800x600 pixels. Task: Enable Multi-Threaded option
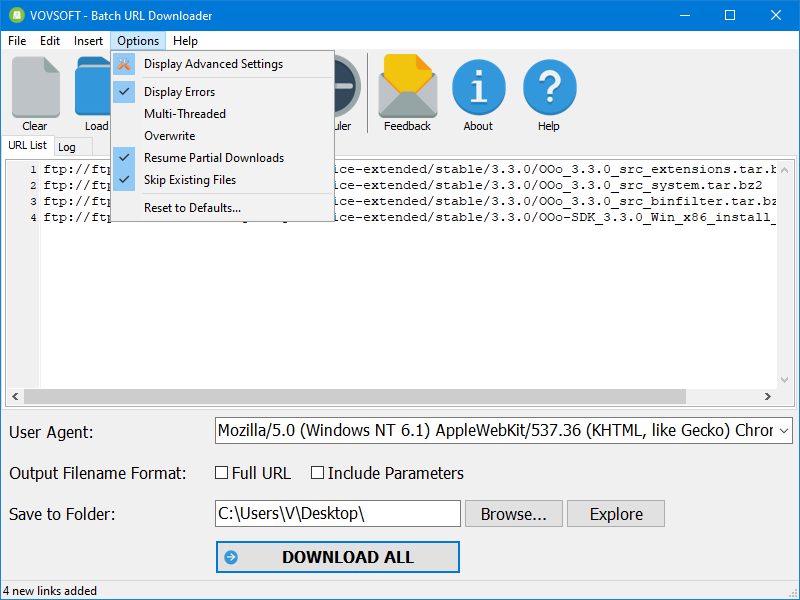222,114
